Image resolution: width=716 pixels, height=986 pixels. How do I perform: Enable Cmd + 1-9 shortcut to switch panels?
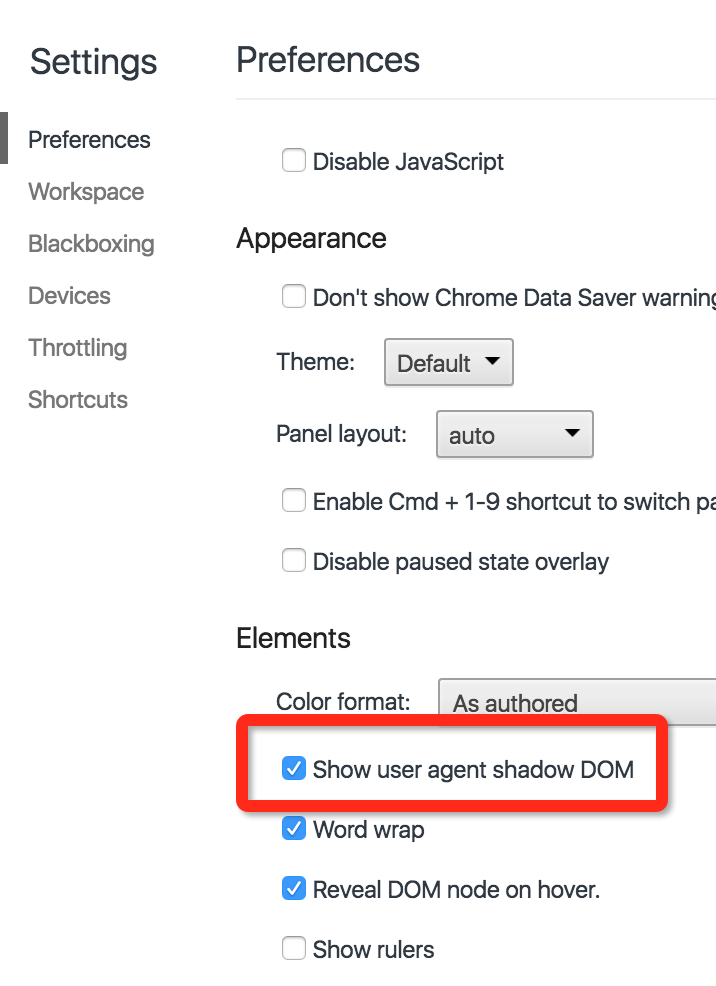point(294,501)
